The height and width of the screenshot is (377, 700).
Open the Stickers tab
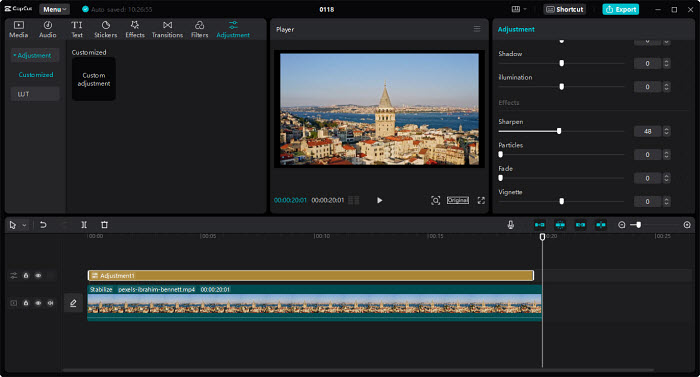[105, 29]
